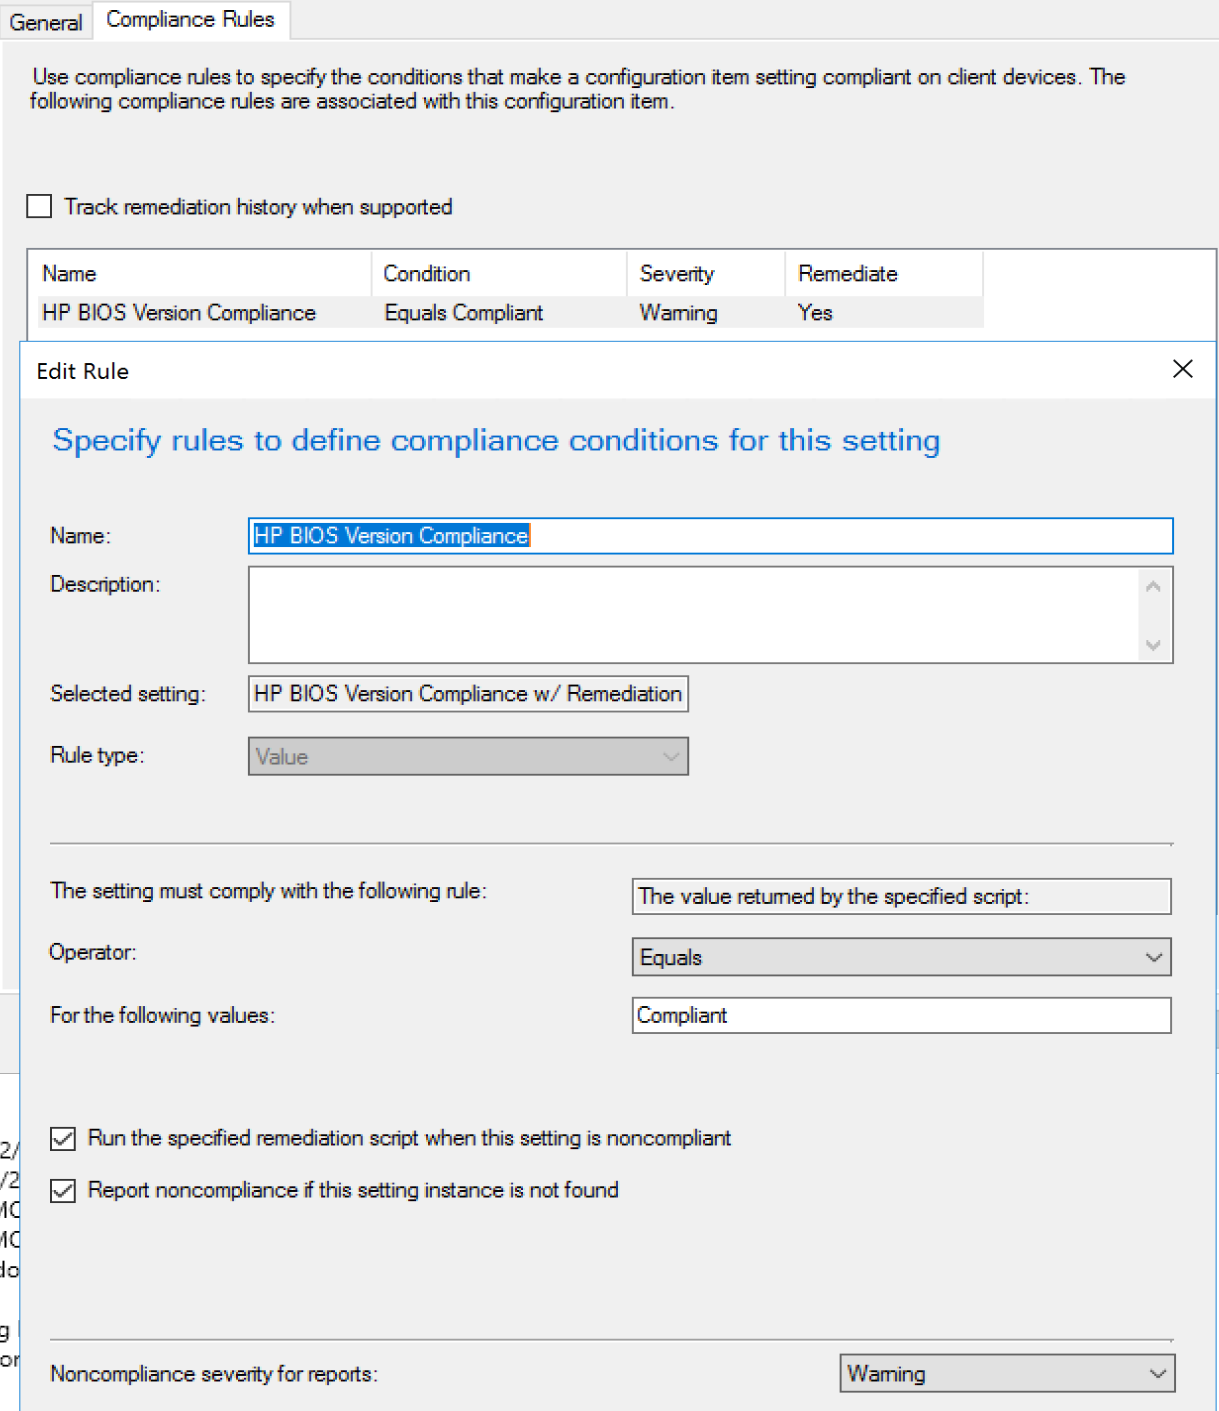
Task: Click inside the Description text box
Action: [692, 614]
